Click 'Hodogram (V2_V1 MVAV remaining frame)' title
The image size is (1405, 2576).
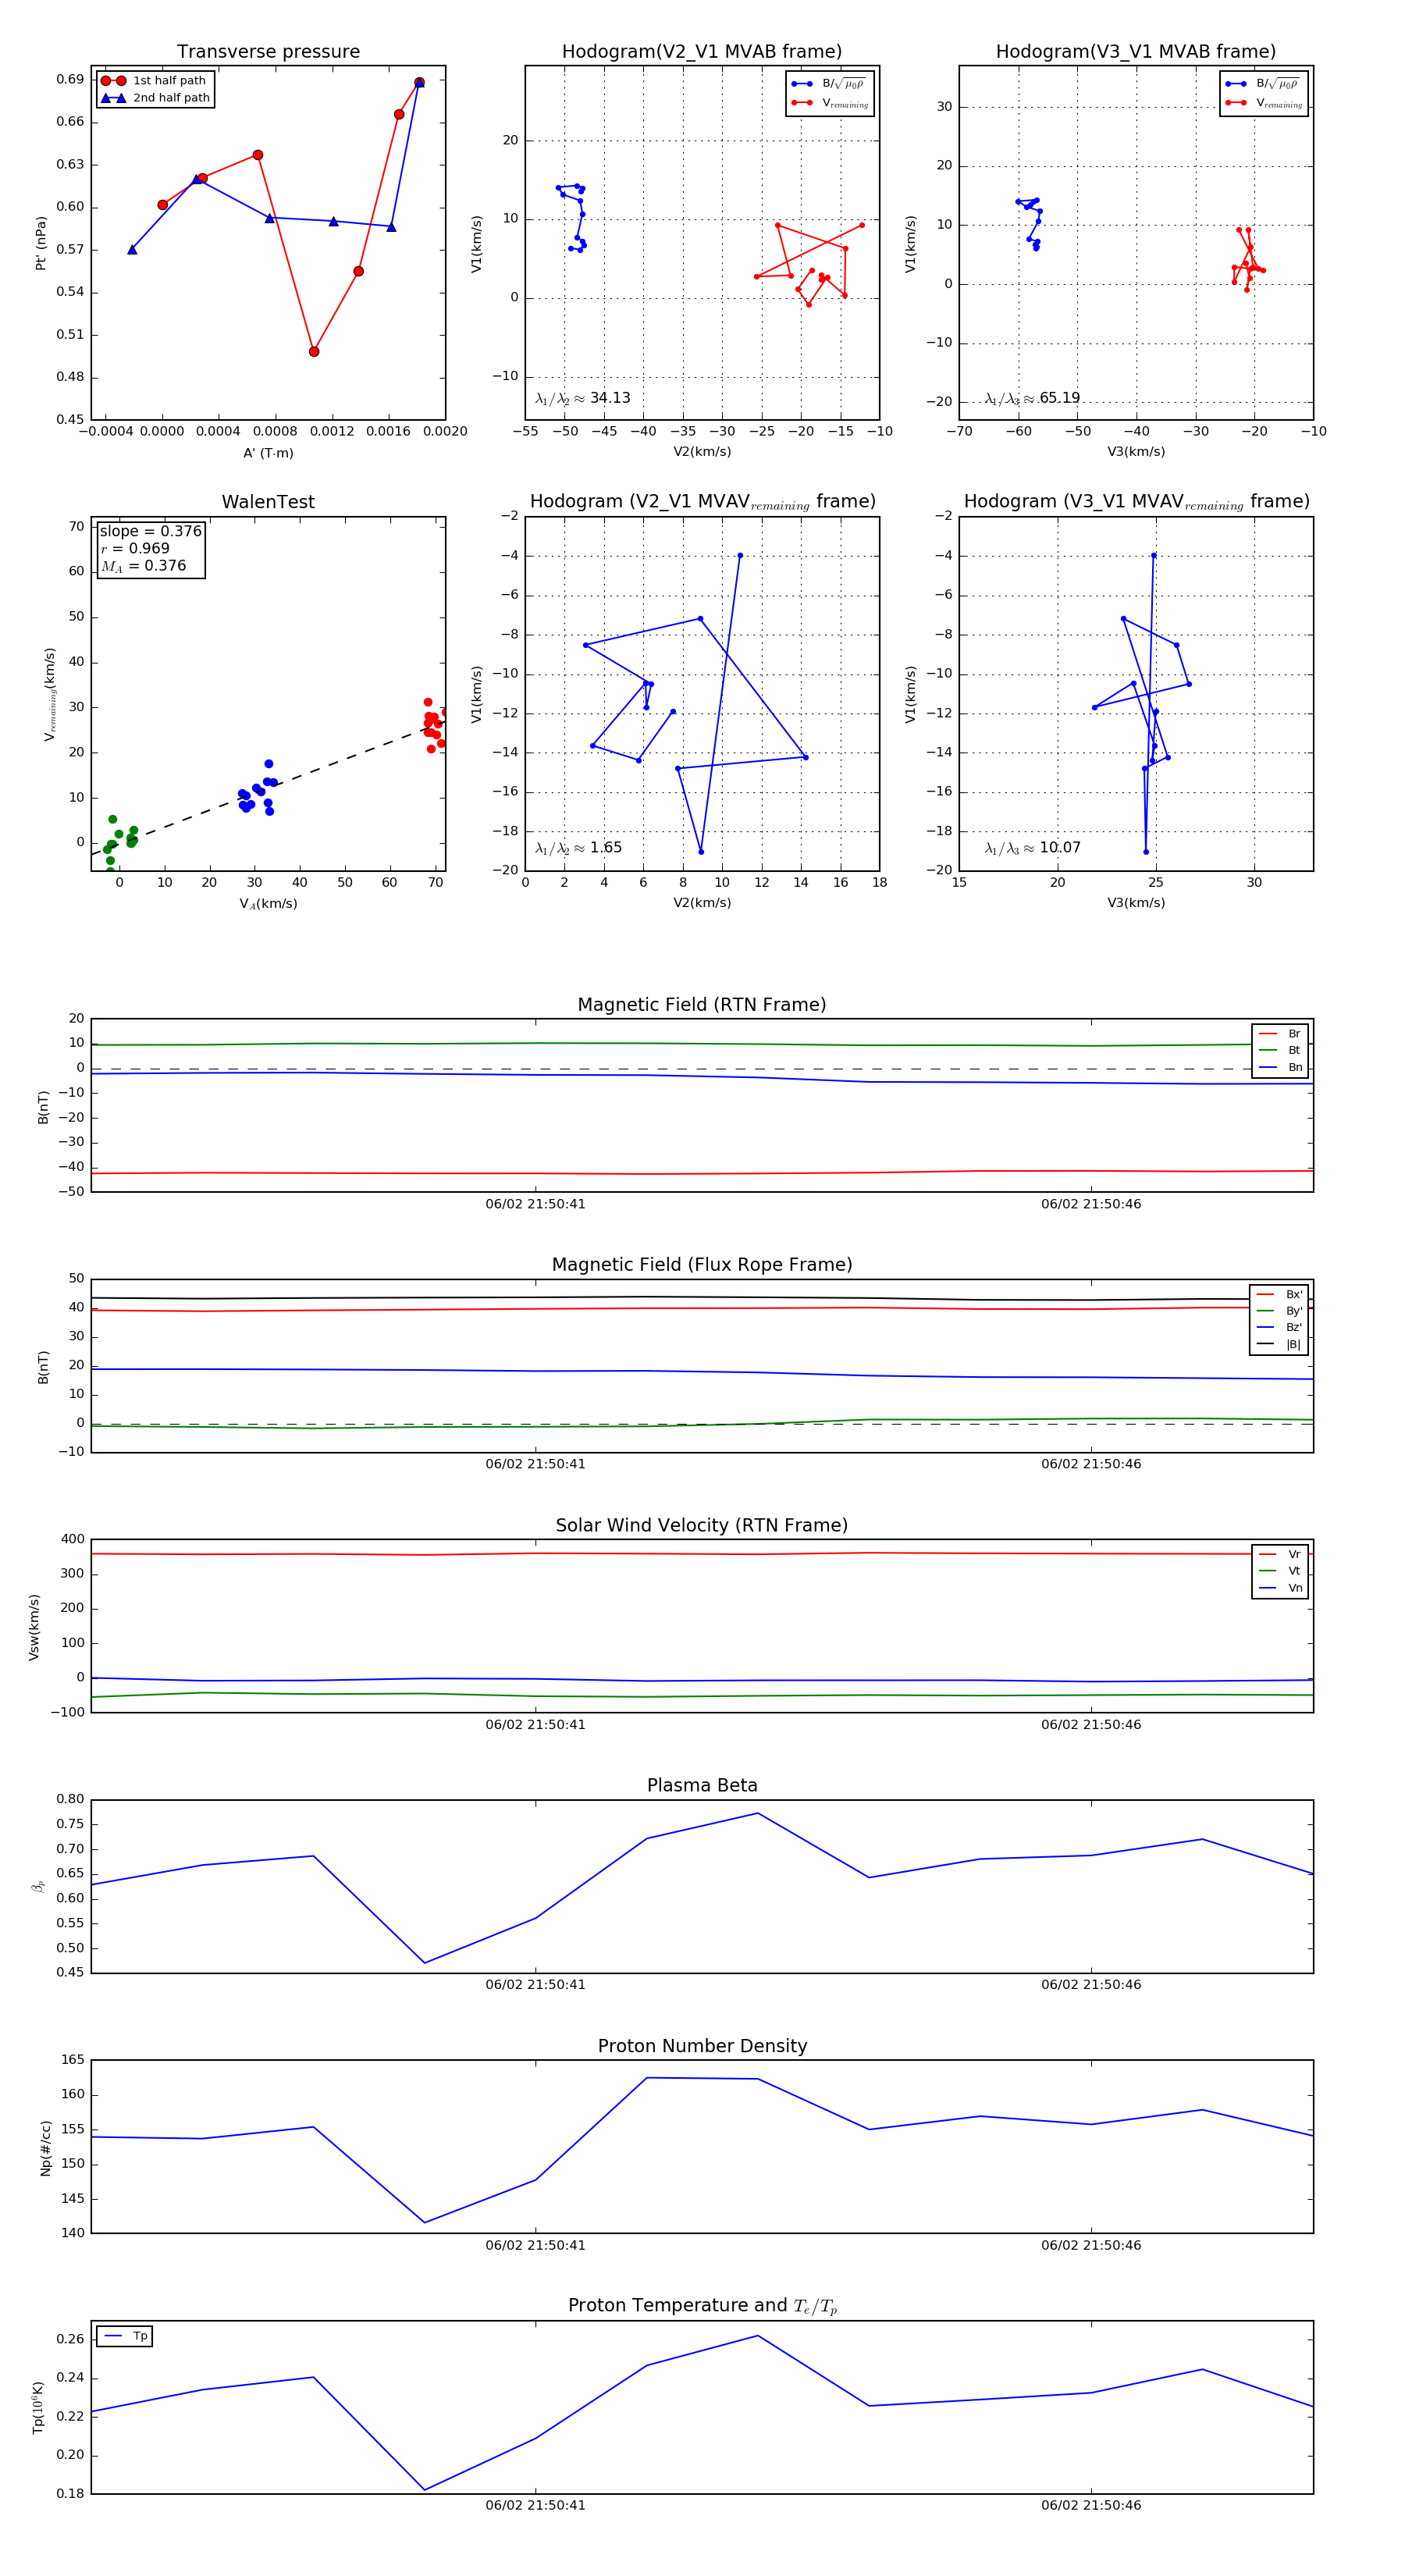tap(702, 502)
